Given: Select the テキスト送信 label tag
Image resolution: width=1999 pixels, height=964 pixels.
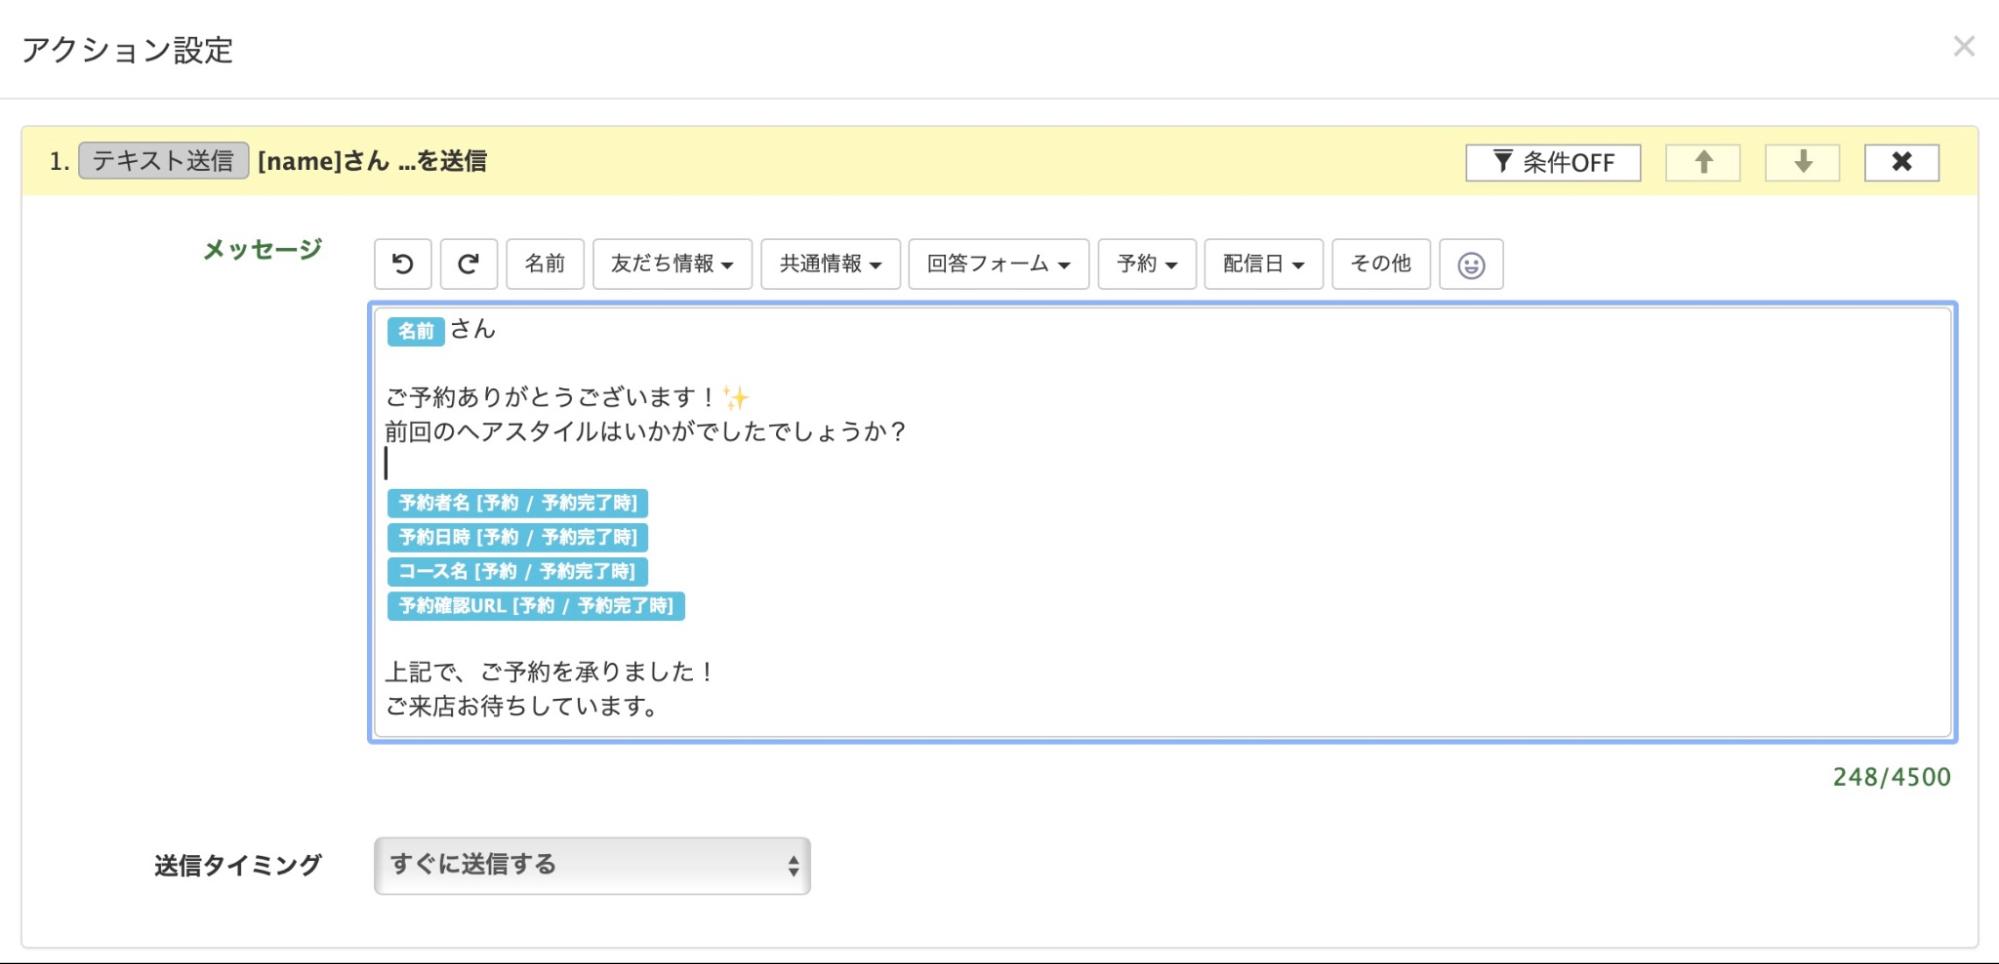Looking at the screenshot, I should (x=163, y=161).
